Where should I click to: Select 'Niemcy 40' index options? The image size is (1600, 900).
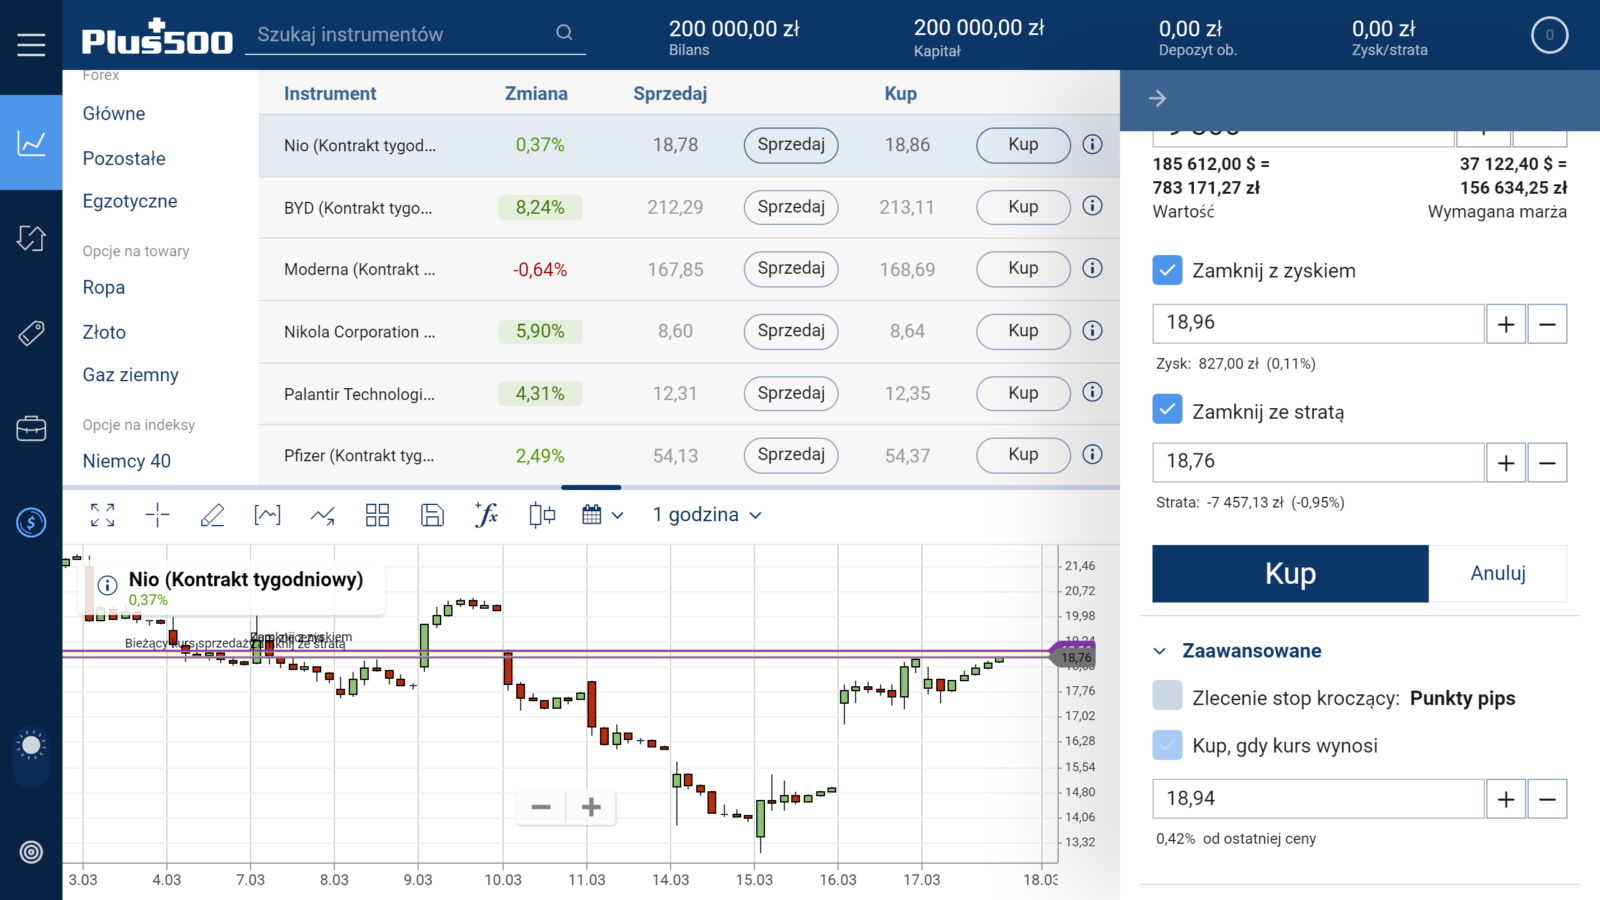tap(127, 461)
